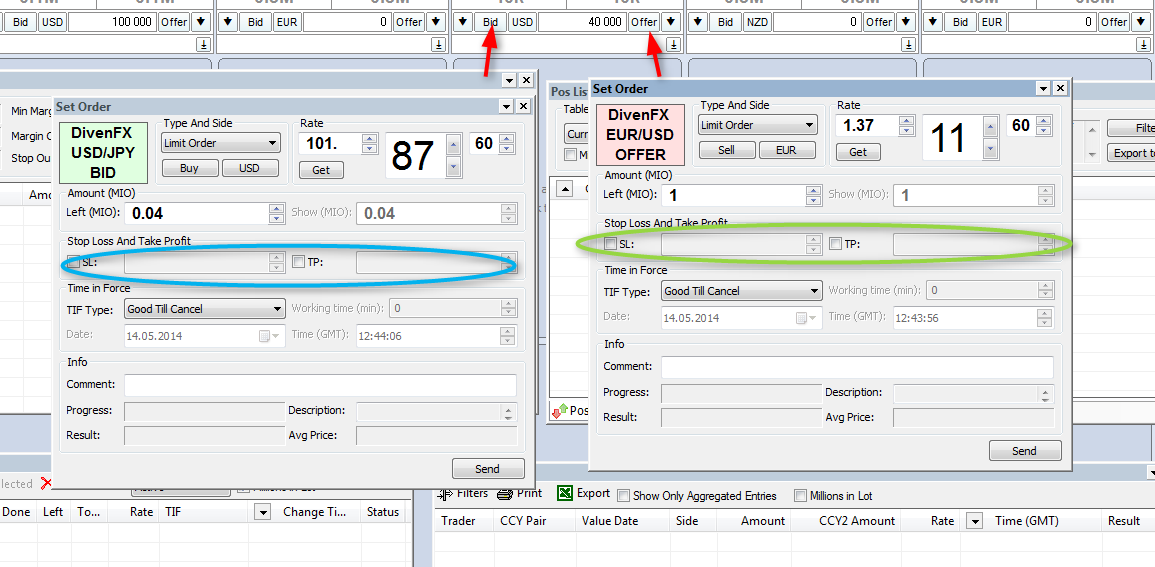The image size is (1155, 567).
Task: Click Sell side button in EUR/USD order
Action: click(727, 150)
